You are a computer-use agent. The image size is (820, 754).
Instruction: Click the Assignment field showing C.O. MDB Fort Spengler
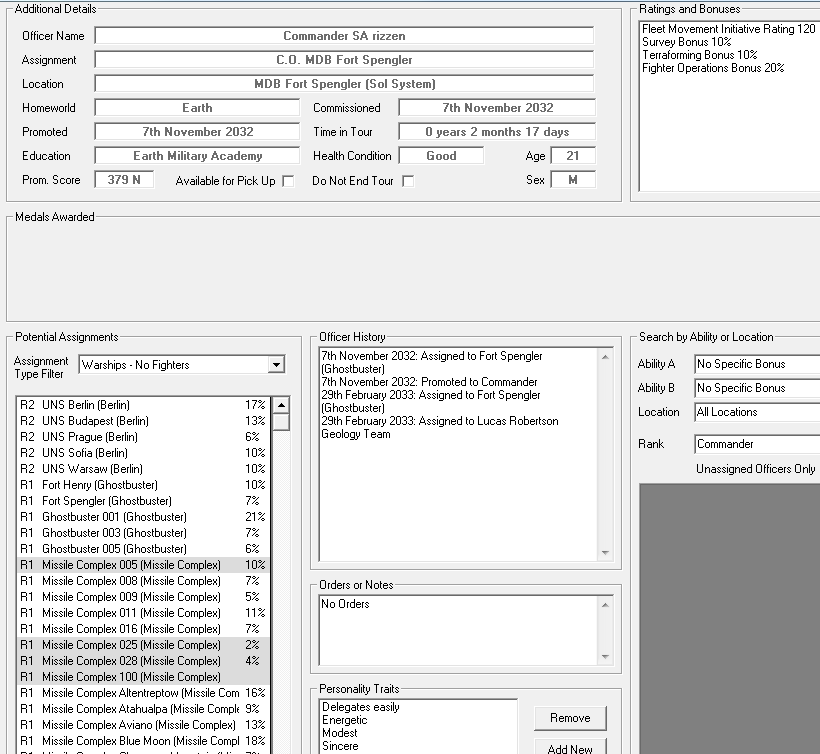tap(344, 60)
